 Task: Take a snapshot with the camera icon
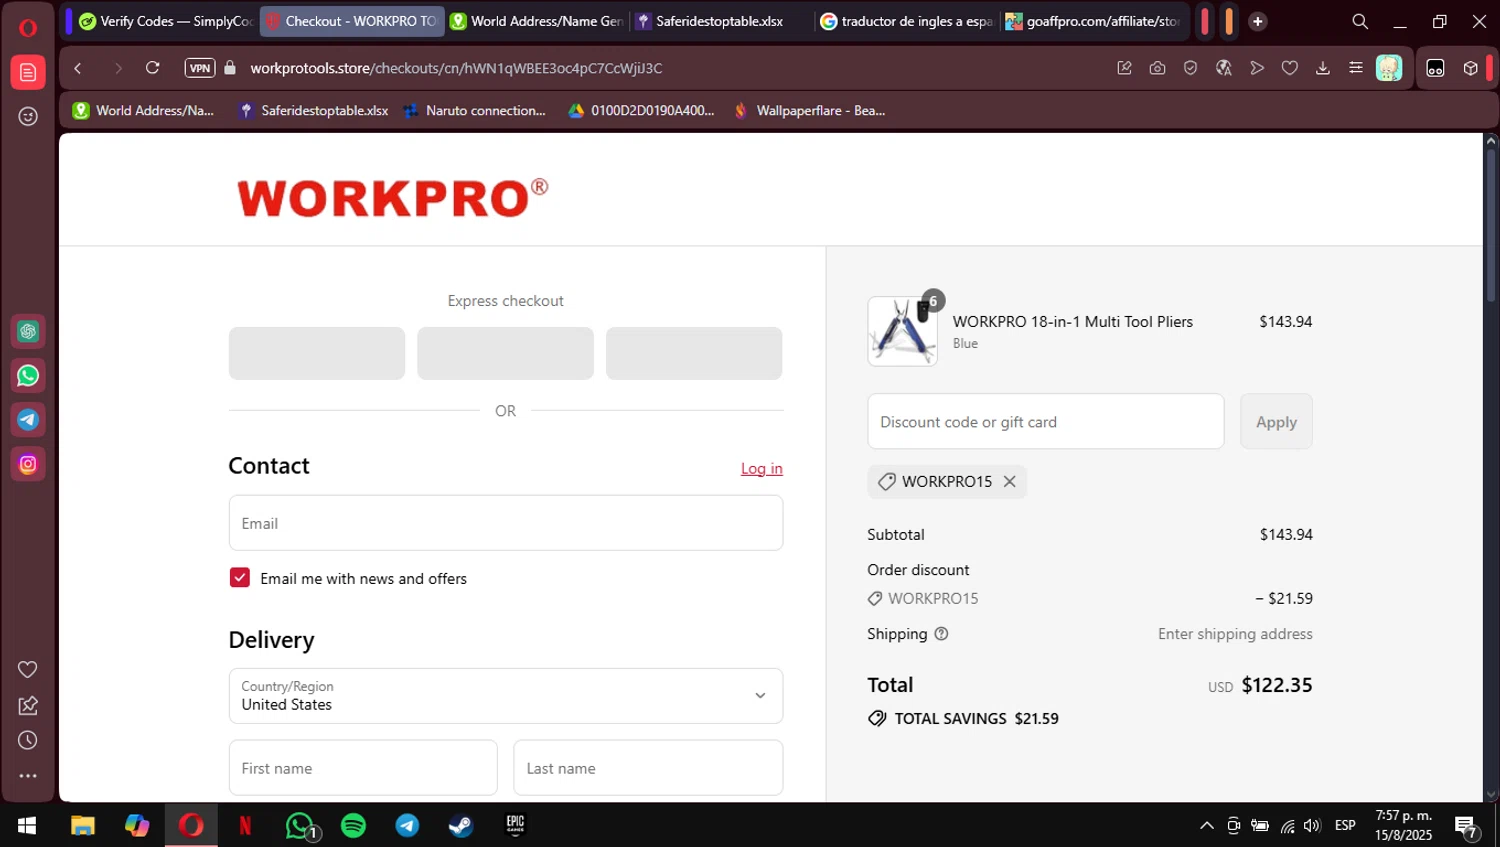[1157, 68]
